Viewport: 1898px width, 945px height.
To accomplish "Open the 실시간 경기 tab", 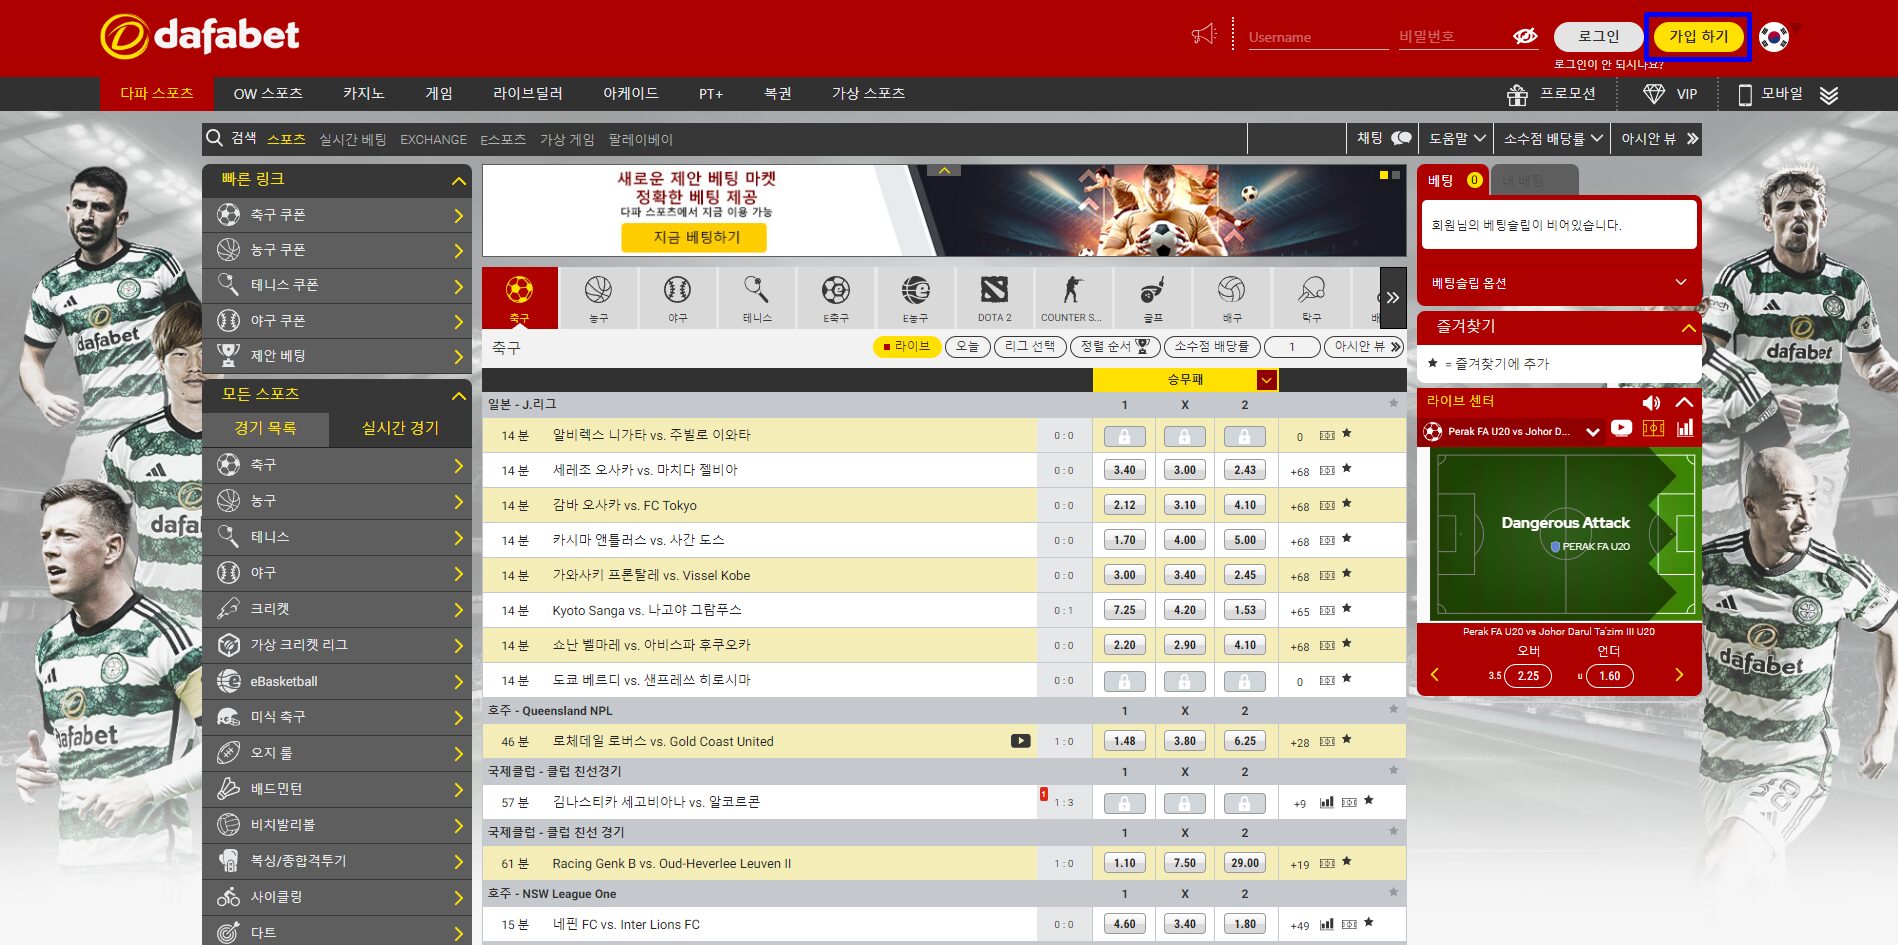I will tap(397, 428).
